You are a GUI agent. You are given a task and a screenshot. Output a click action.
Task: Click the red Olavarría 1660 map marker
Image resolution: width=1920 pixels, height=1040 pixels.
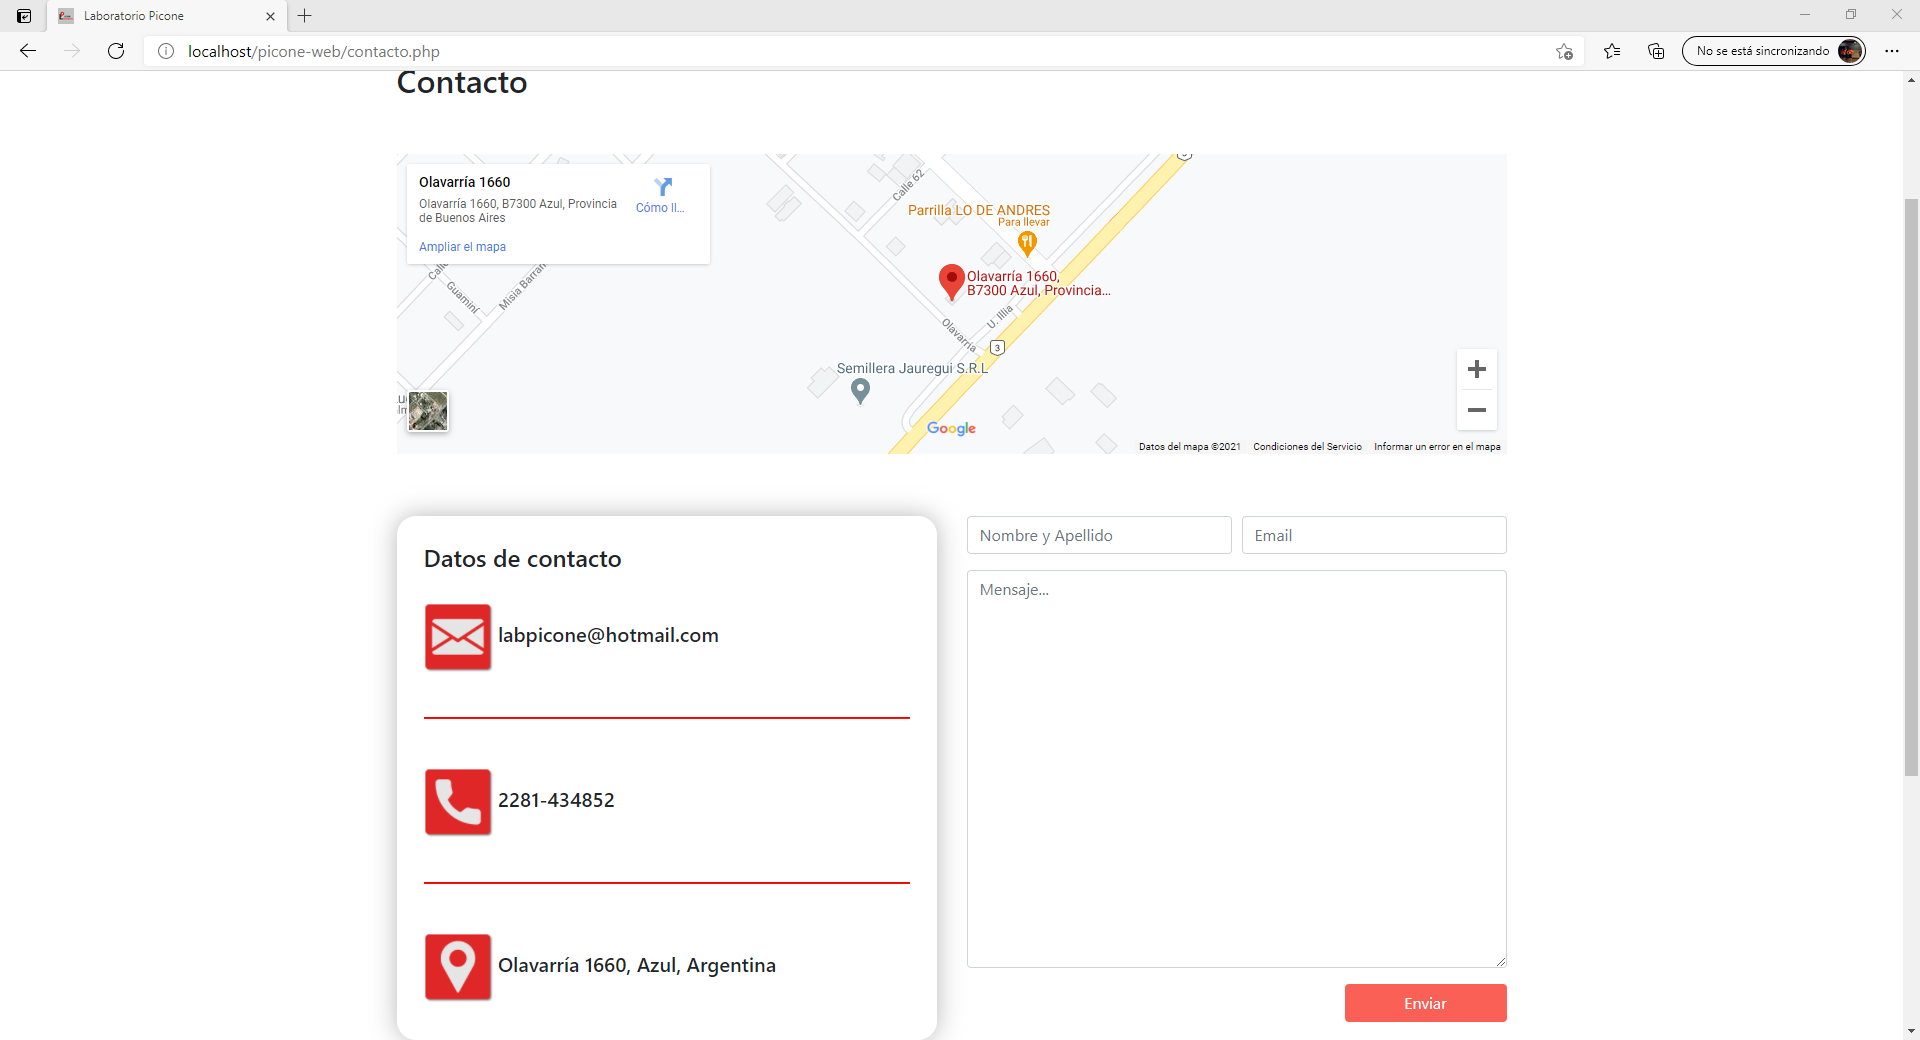tap(951, 281)
